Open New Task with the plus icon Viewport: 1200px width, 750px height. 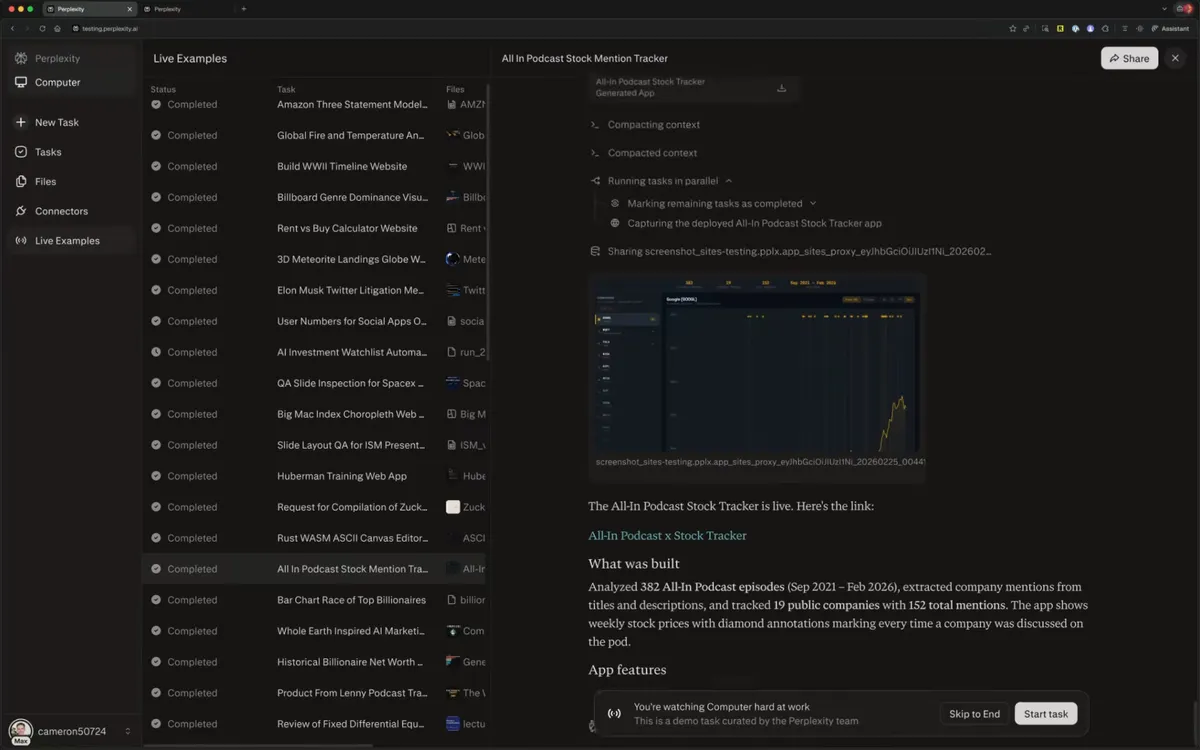pyautogui.click(x=21, y=122)
